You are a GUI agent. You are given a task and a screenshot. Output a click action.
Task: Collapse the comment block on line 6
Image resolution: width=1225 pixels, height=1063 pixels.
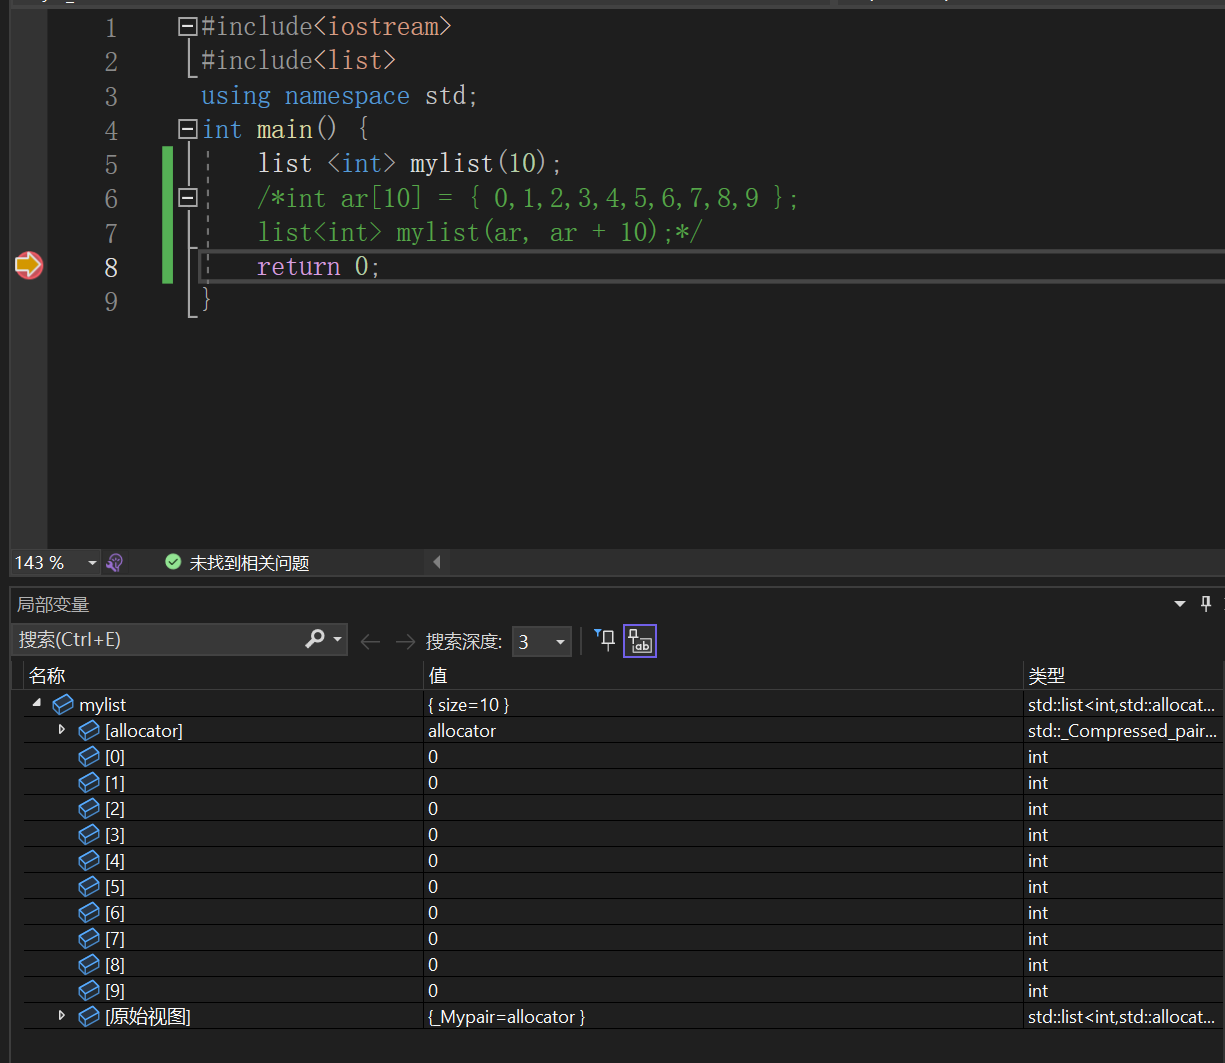click(x=187, y=198)
